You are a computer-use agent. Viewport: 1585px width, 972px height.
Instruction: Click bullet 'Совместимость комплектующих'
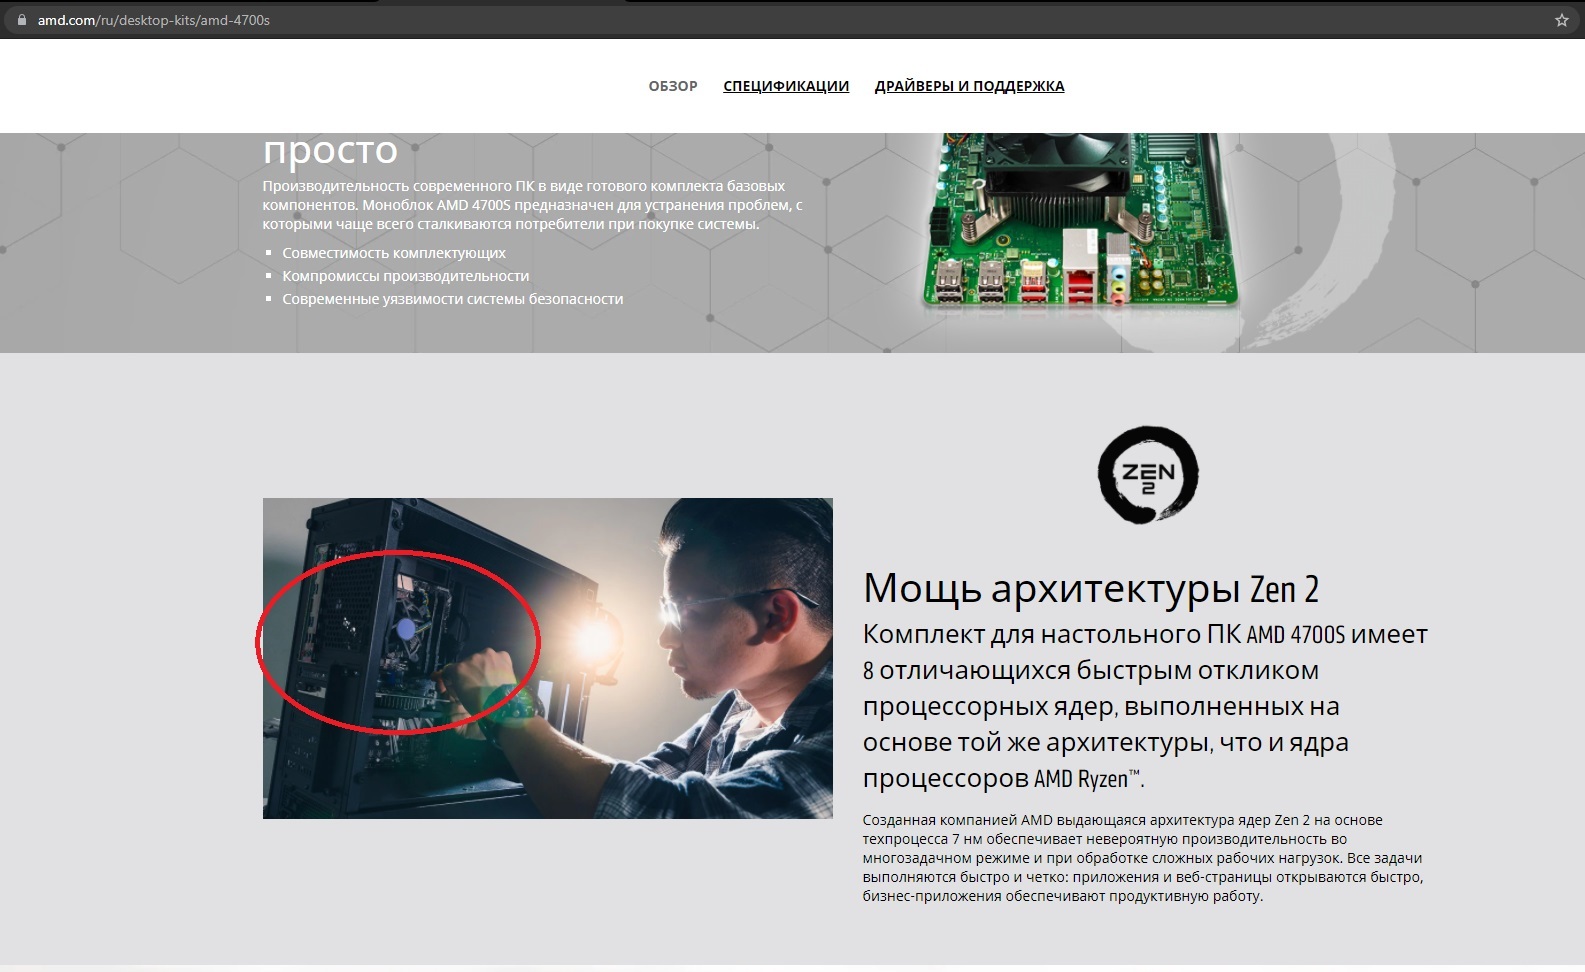394,253
